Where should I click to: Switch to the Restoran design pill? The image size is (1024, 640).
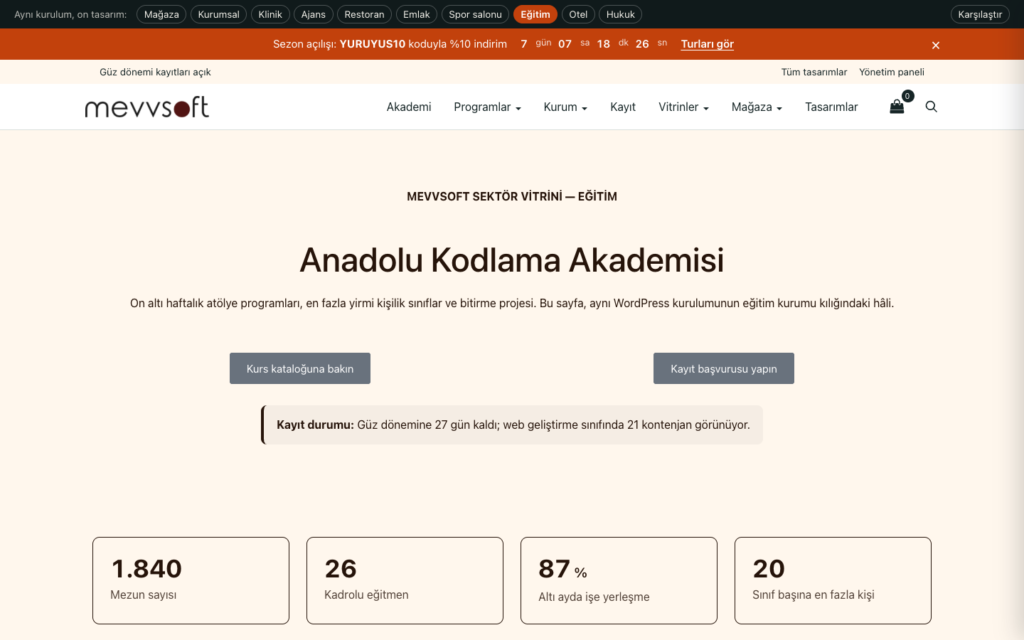(x=364, y=14)
